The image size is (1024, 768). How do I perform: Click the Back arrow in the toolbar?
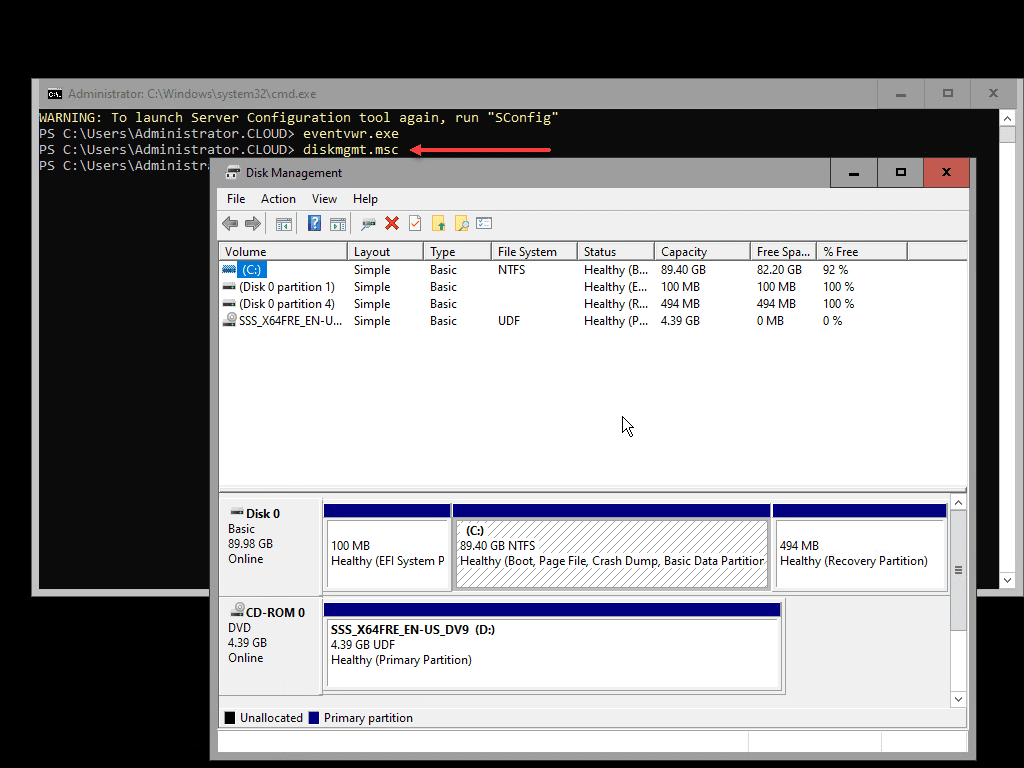(230, 224)
